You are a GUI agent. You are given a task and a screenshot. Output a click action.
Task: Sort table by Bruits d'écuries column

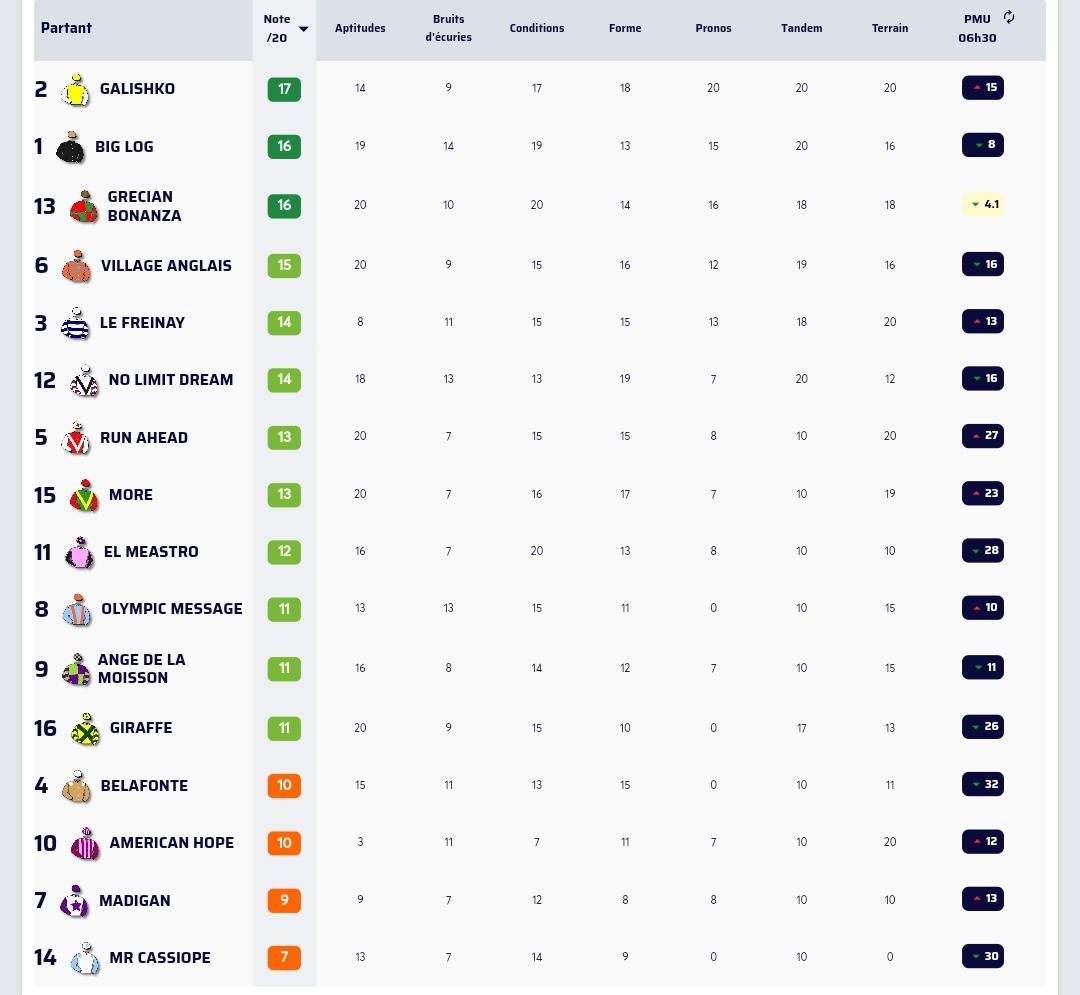(x=448, y=28)
